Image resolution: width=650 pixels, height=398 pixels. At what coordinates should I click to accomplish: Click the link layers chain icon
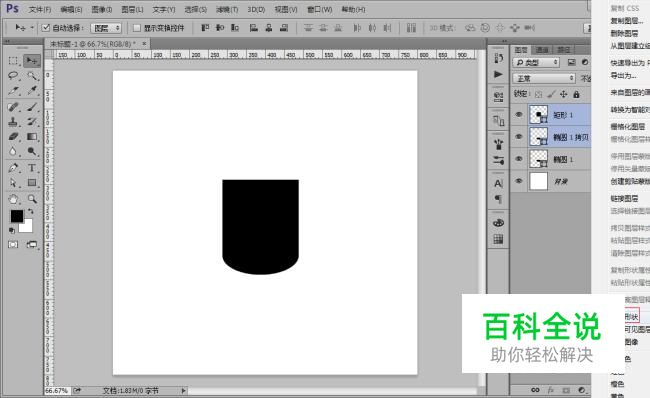(x=535, y=390)
